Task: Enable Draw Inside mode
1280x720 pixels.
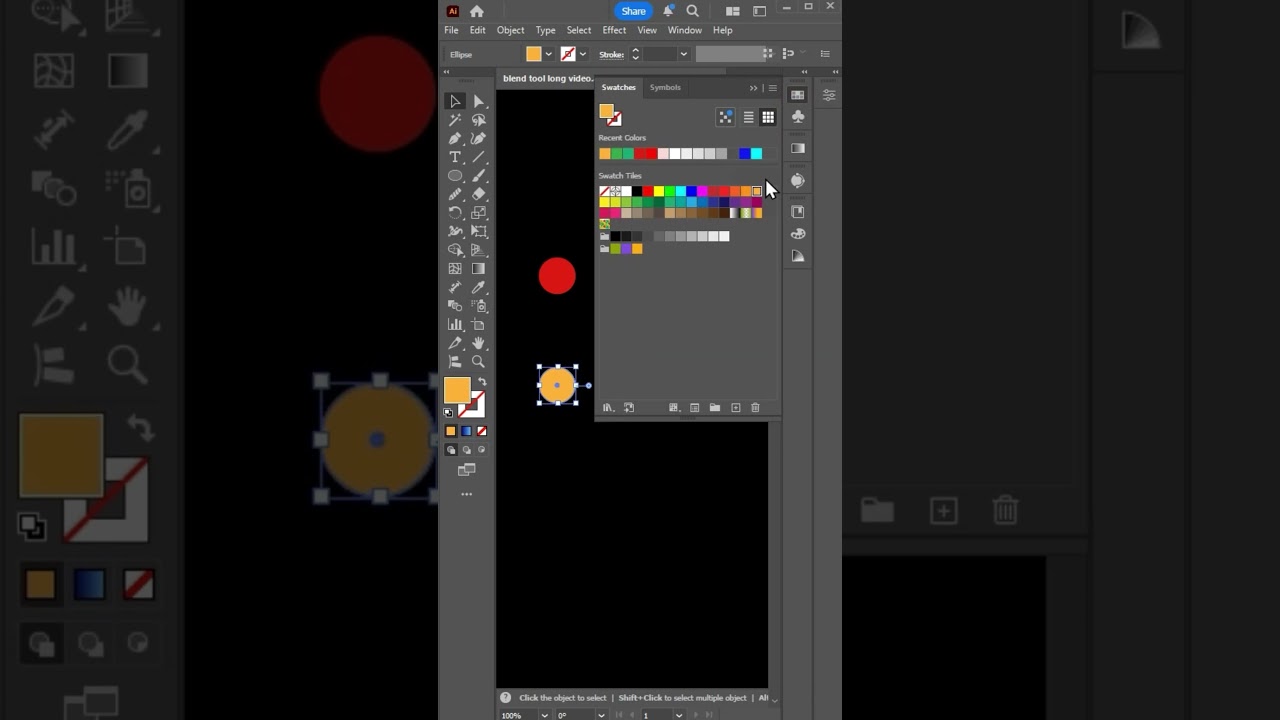Action: (481, 450)
